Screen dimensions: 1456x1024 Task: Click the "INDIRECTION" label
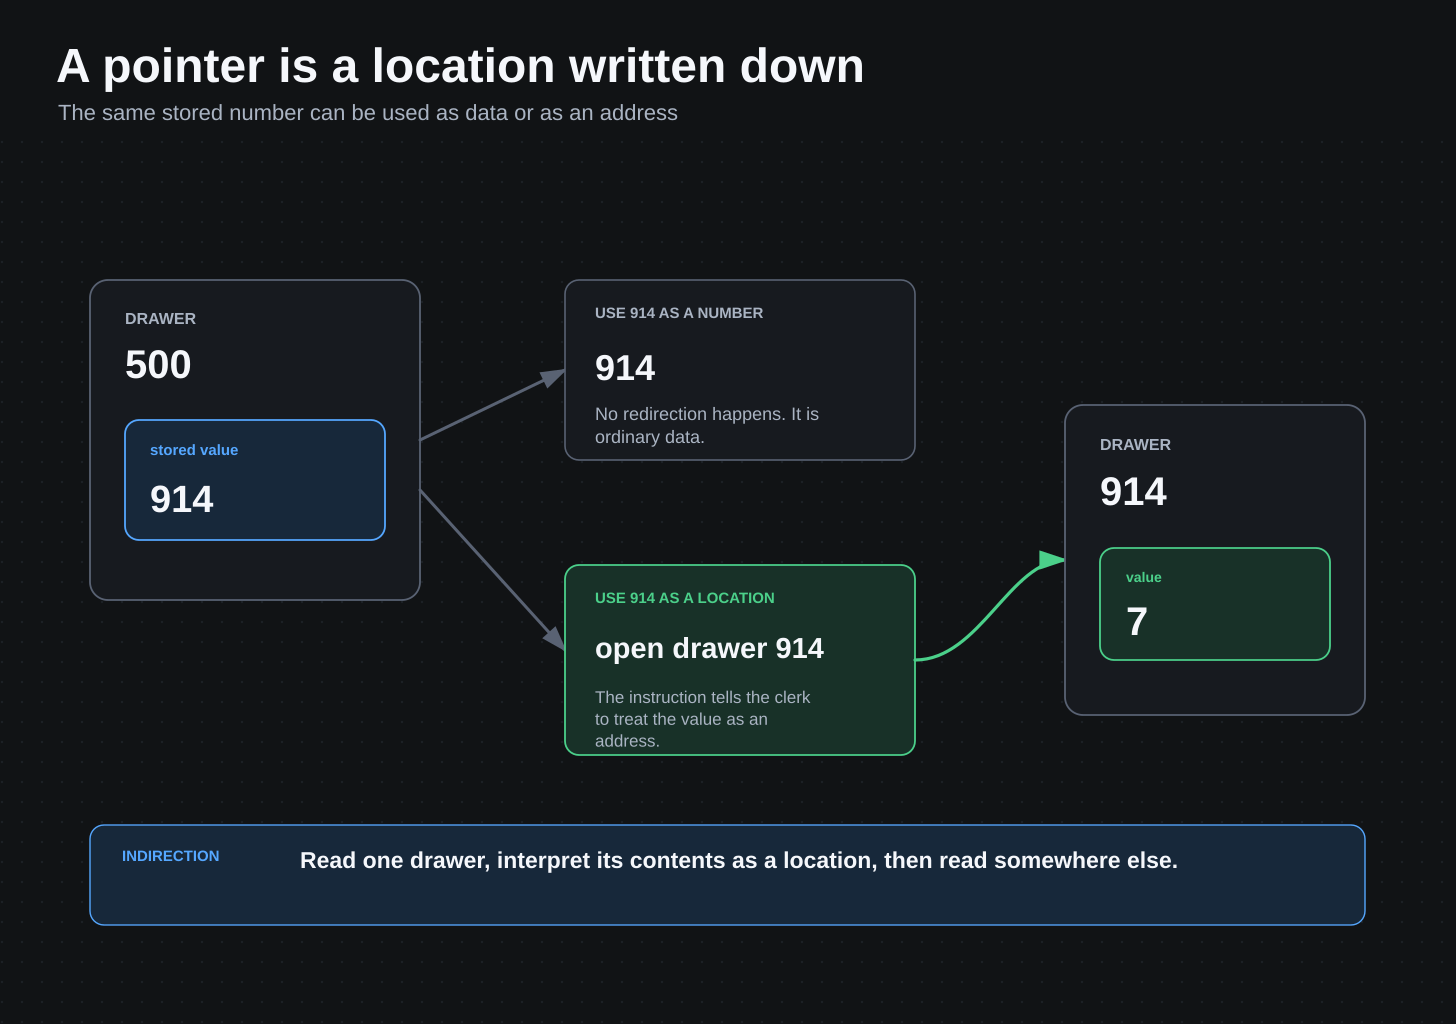click(x=171, y=856)
